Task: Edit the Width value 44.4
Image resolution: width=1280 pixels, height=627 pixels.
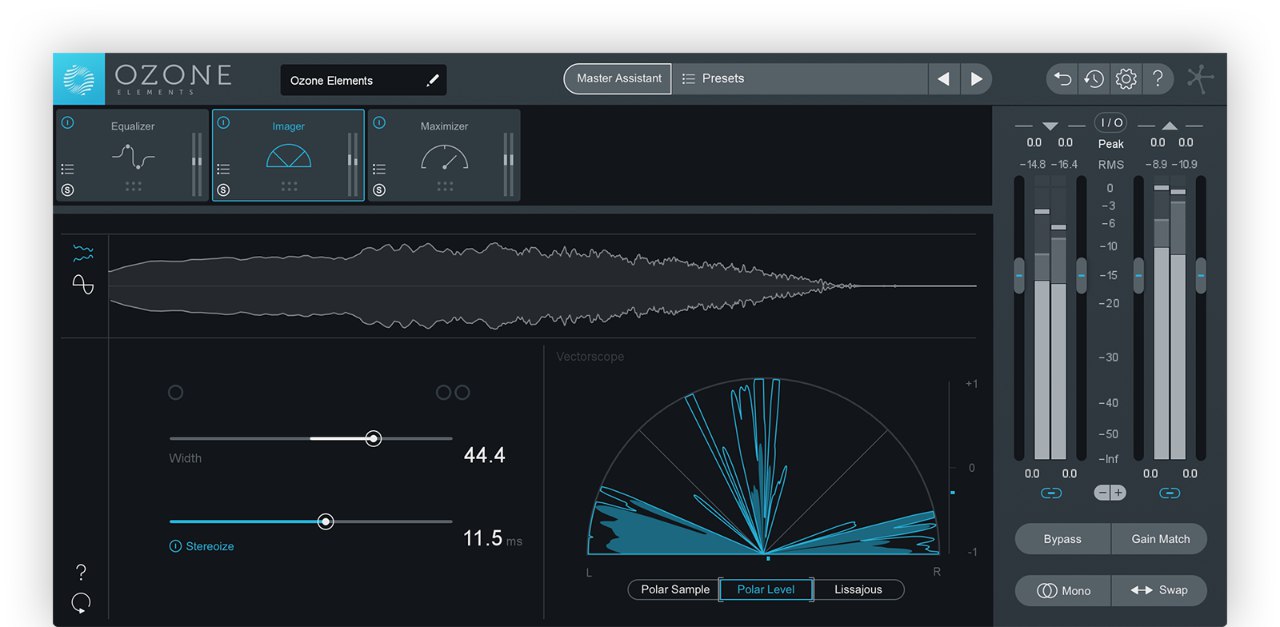Action: point(484,456)
